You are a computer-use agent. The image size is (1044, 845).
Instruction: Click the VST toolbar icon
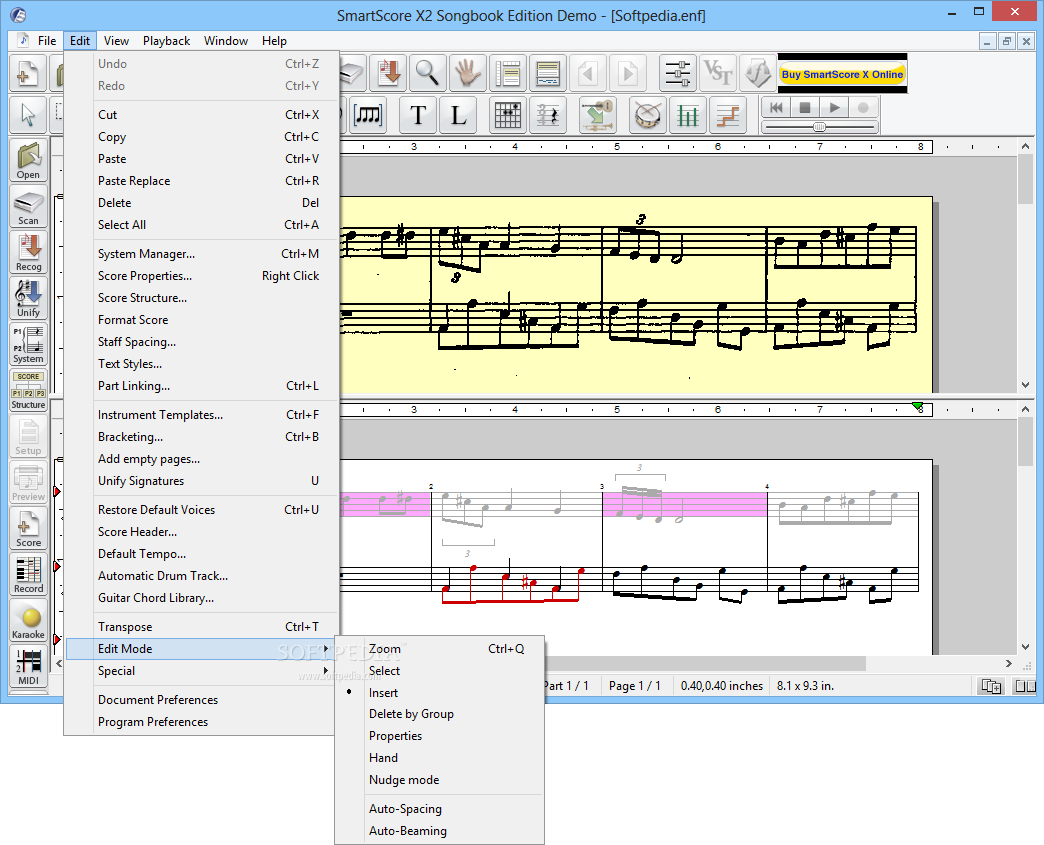(718, 73)
